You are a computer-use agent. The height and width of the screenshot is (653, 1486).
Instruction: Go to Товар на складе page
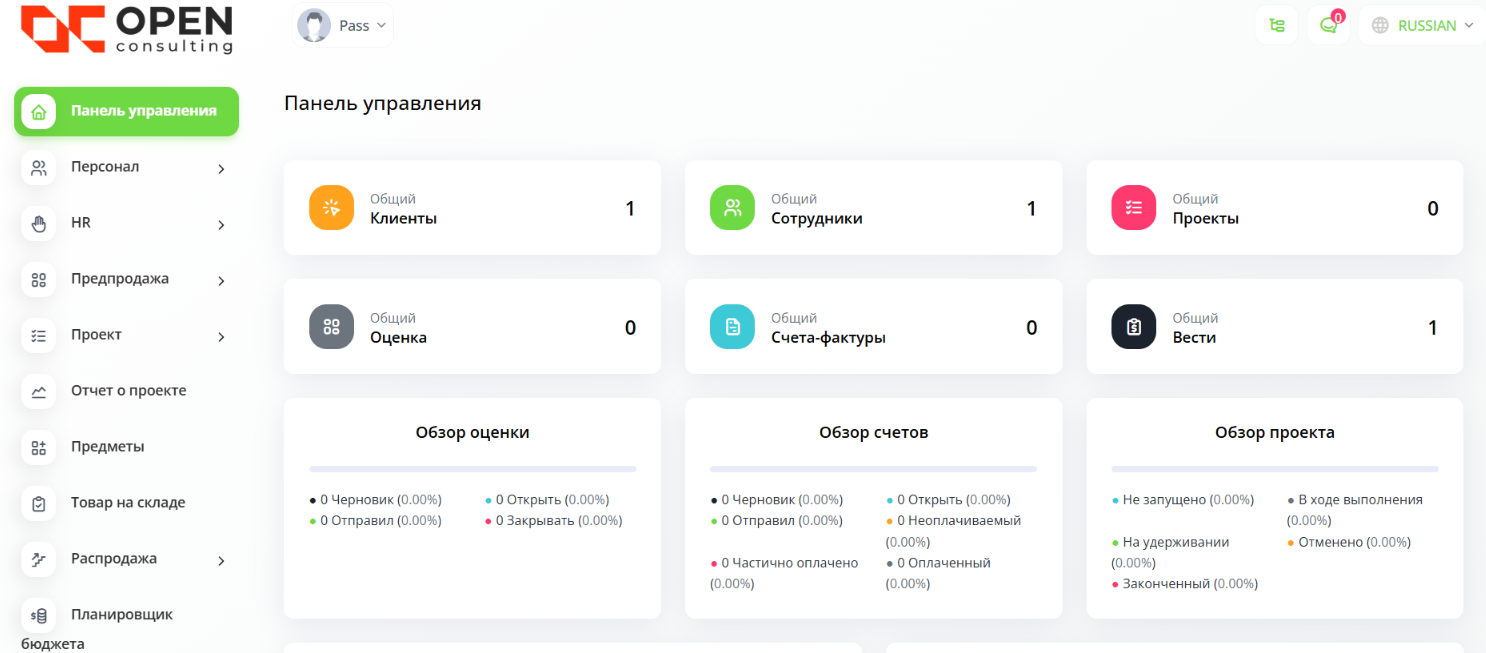127,503
